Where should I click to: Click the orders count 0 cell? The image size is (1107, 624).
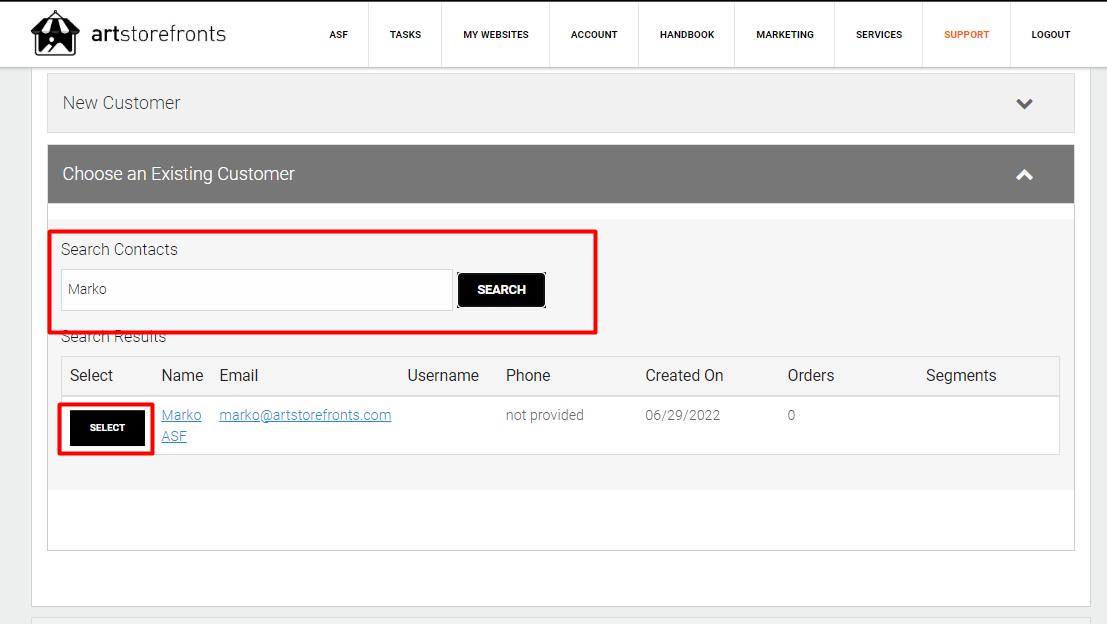click(791, 415)
